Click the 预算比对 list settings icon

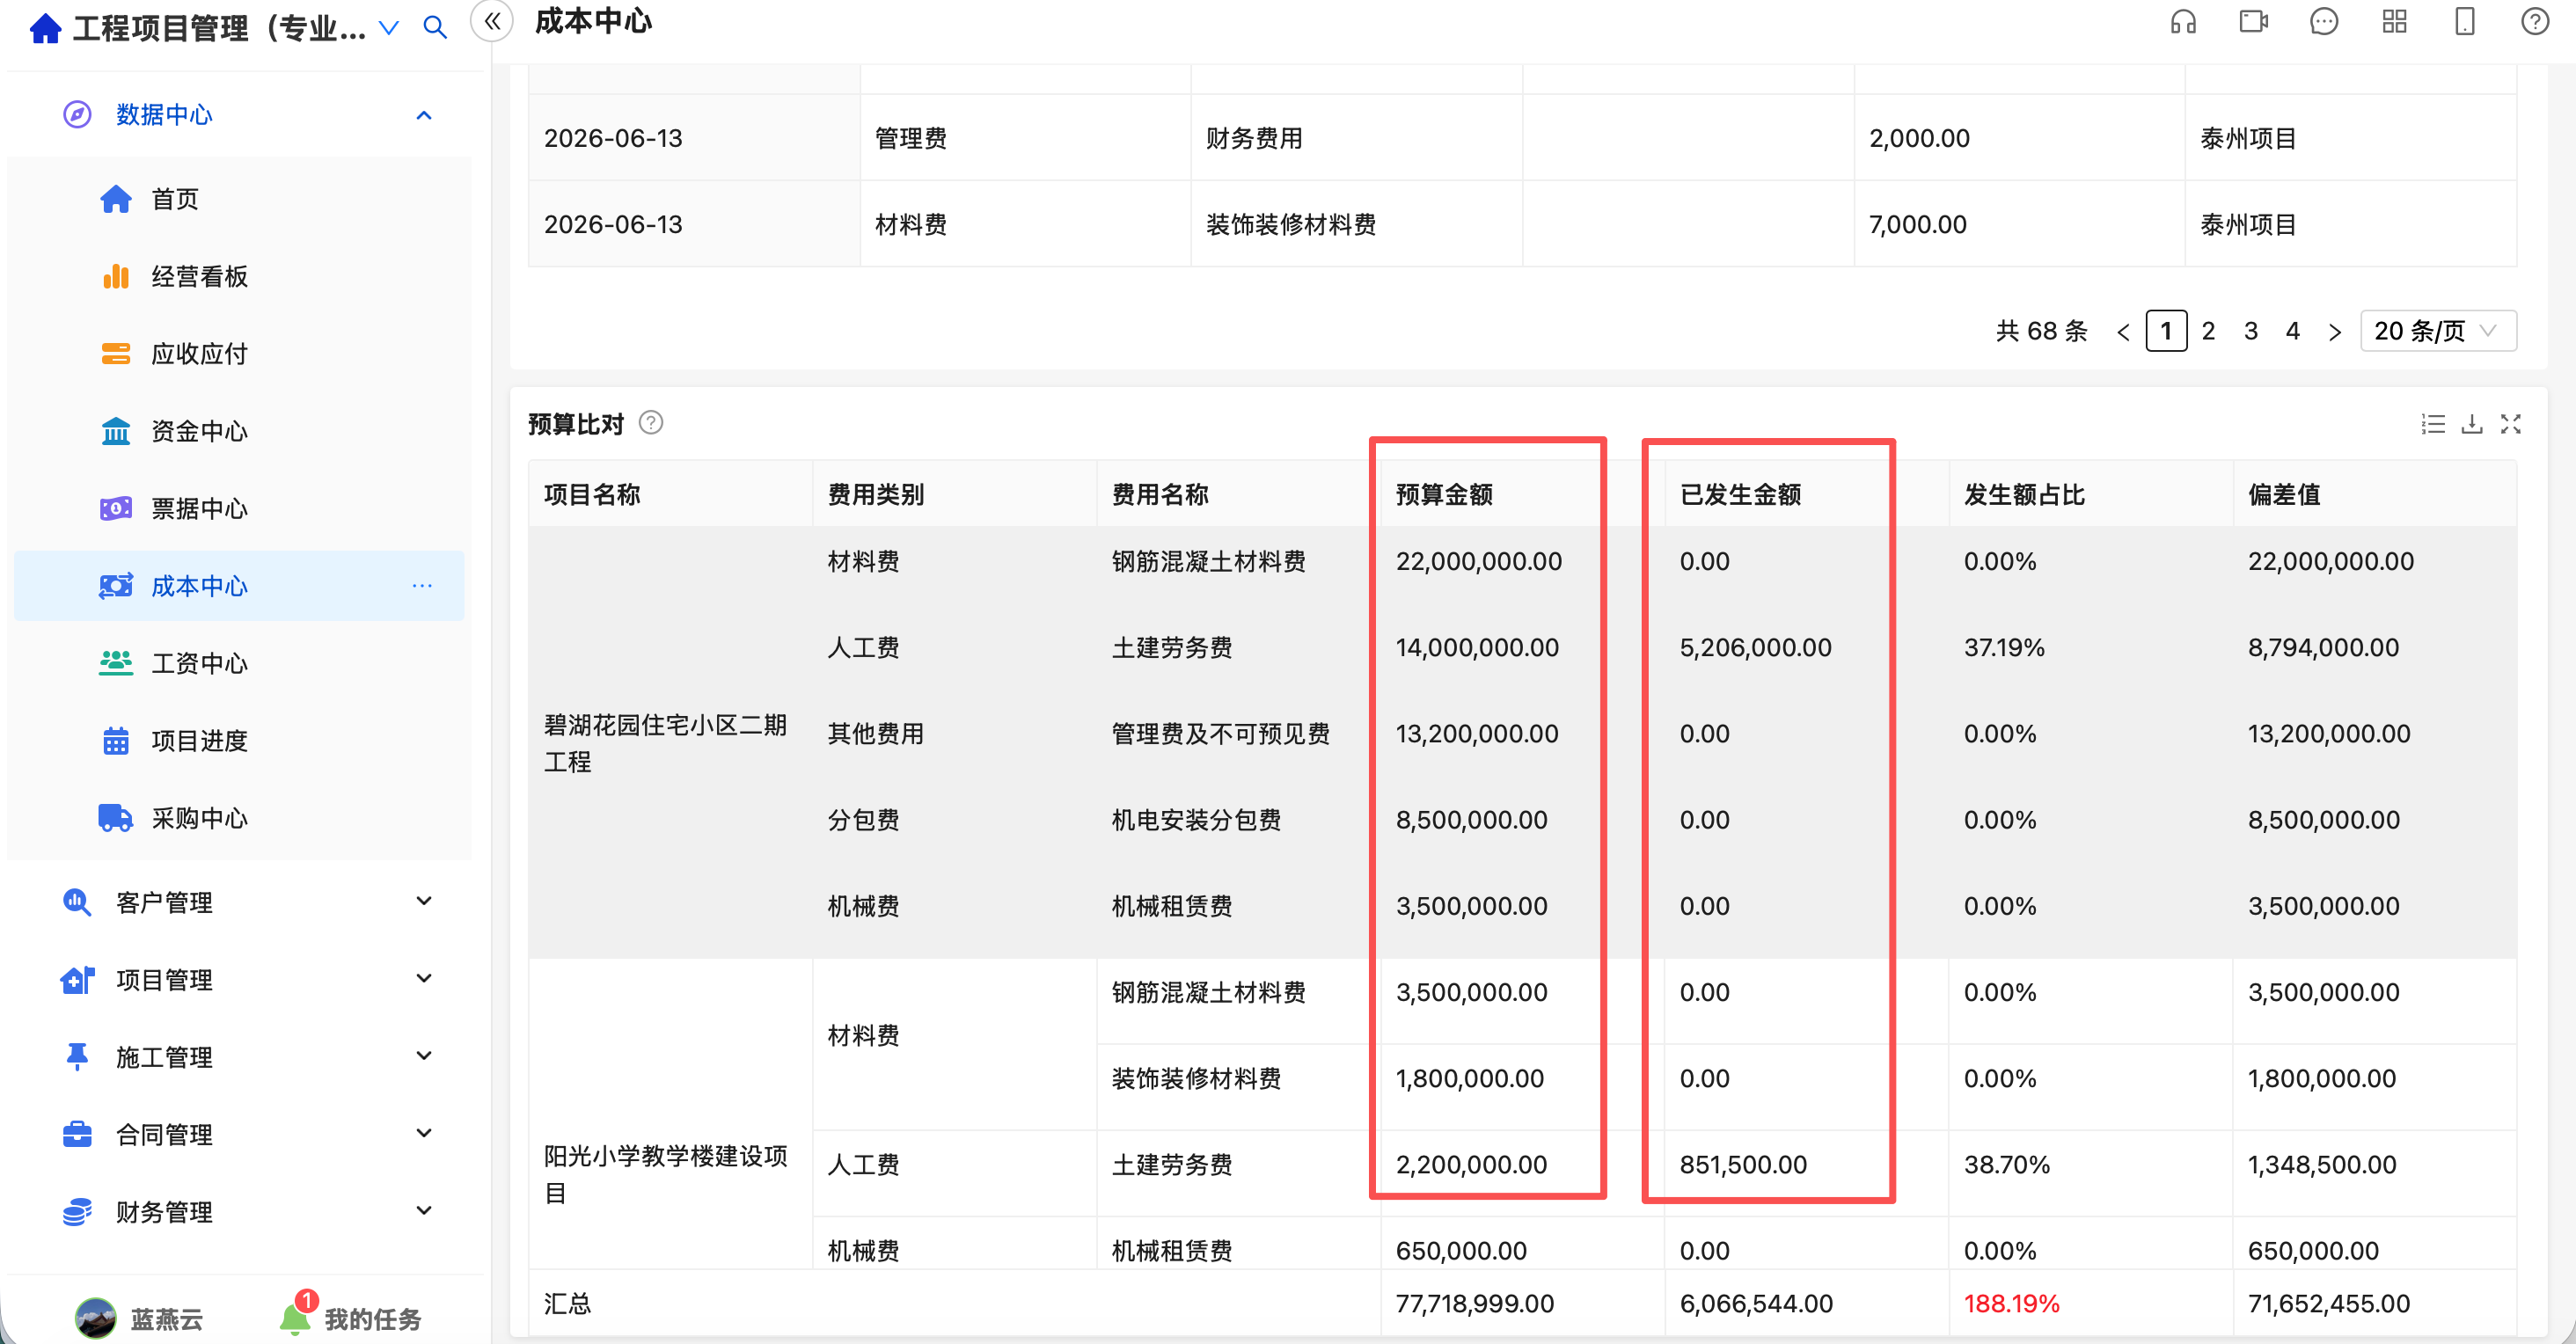click(2432, 424)
